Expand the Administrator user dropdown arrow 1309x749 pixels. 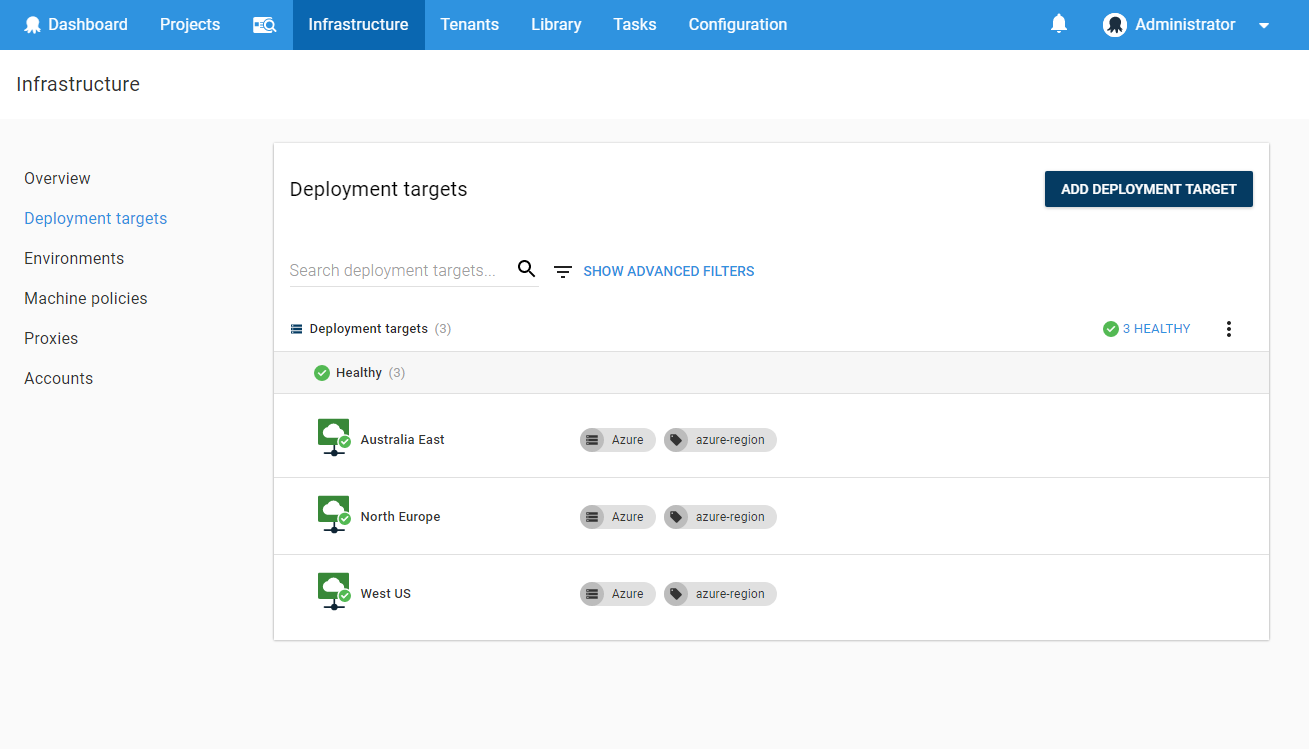click(1264, 26)
